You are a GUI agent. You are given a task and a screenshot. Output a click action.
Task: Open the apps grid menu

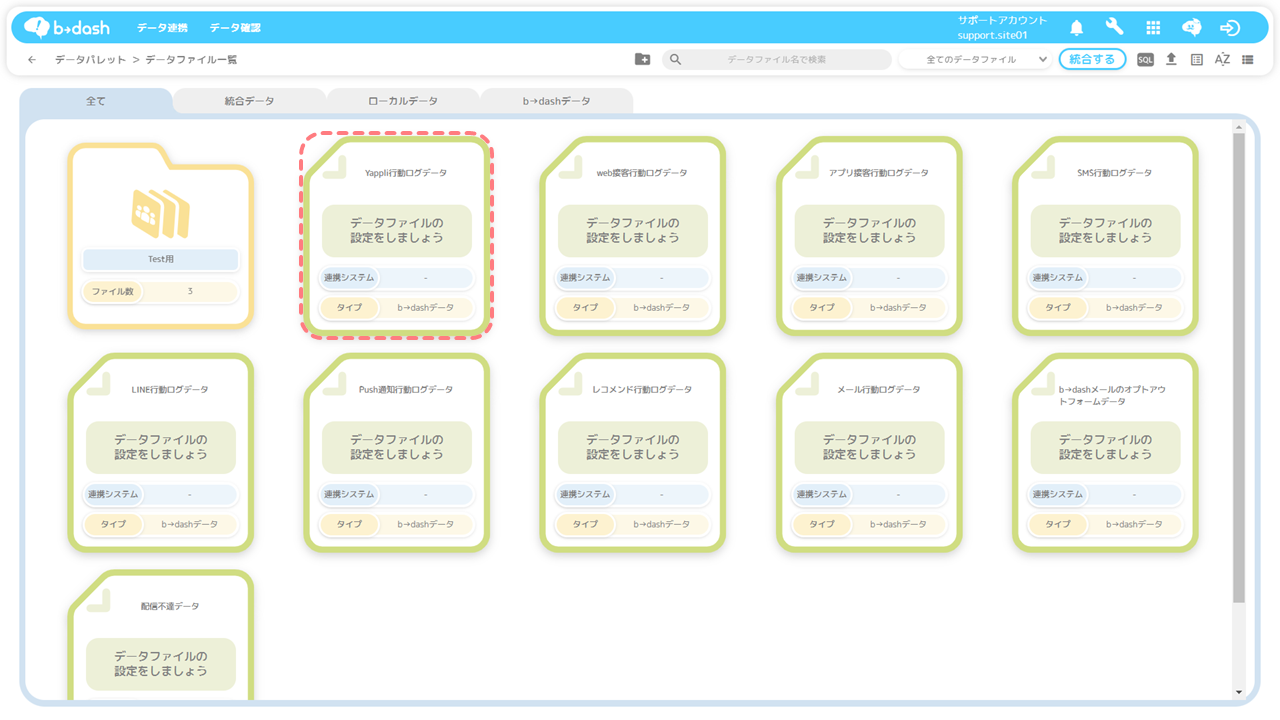(1153, 28)
